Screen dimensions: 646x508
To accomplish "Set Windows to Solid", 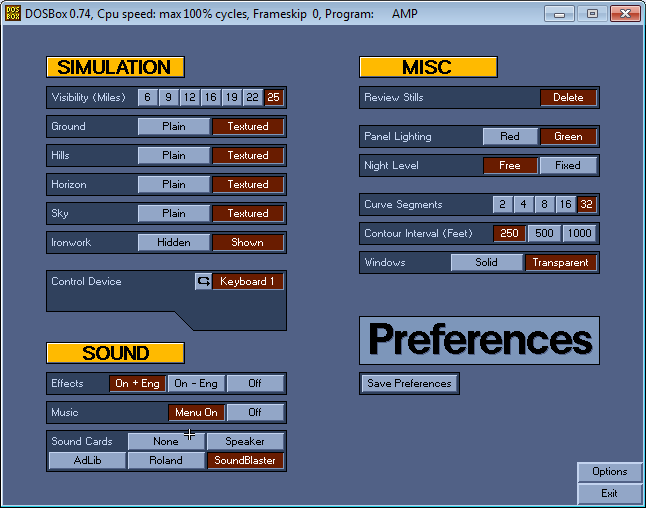I will point(487,263).
